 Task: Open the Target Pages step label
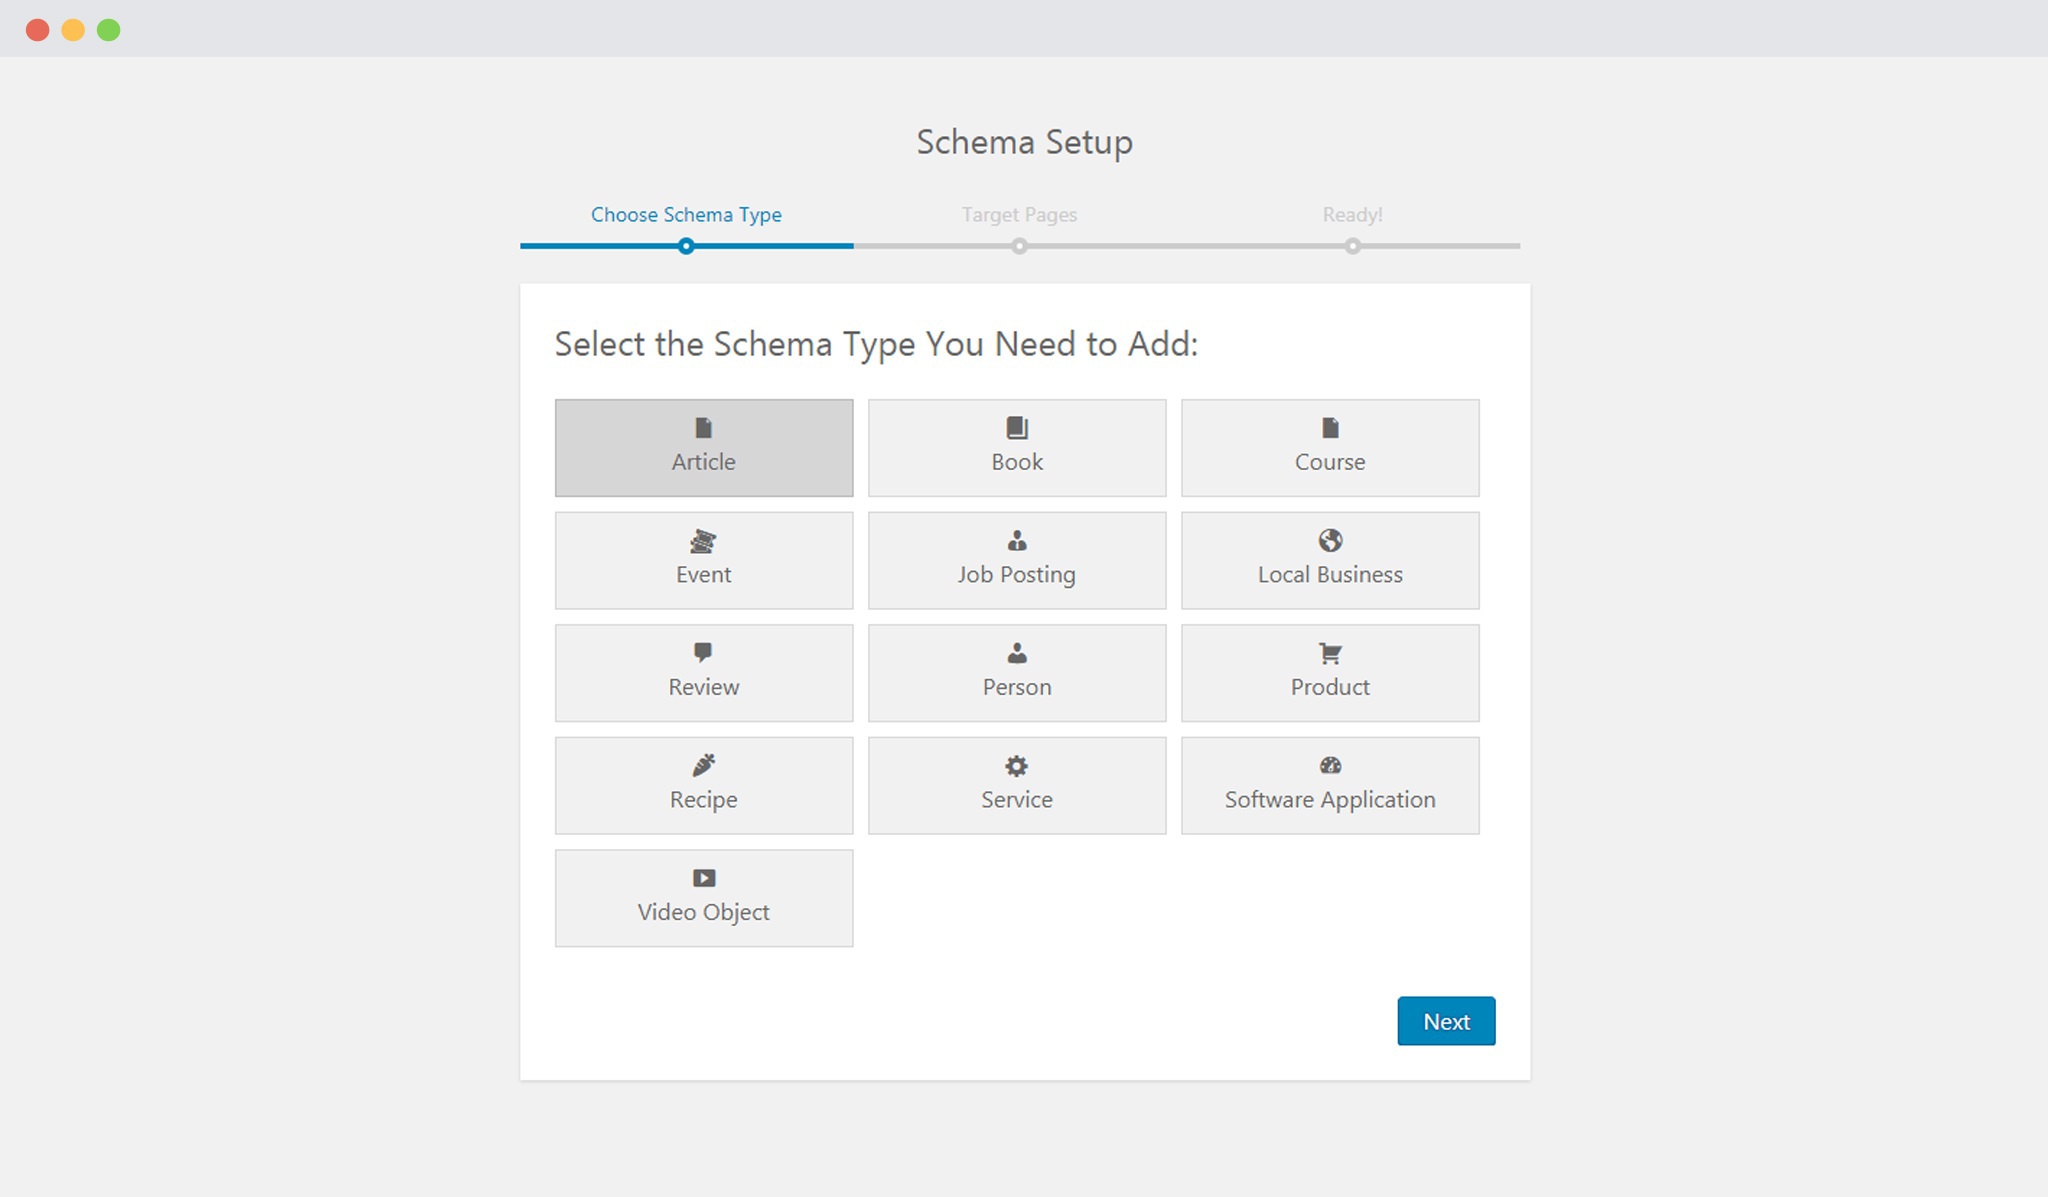(1019, 215)
